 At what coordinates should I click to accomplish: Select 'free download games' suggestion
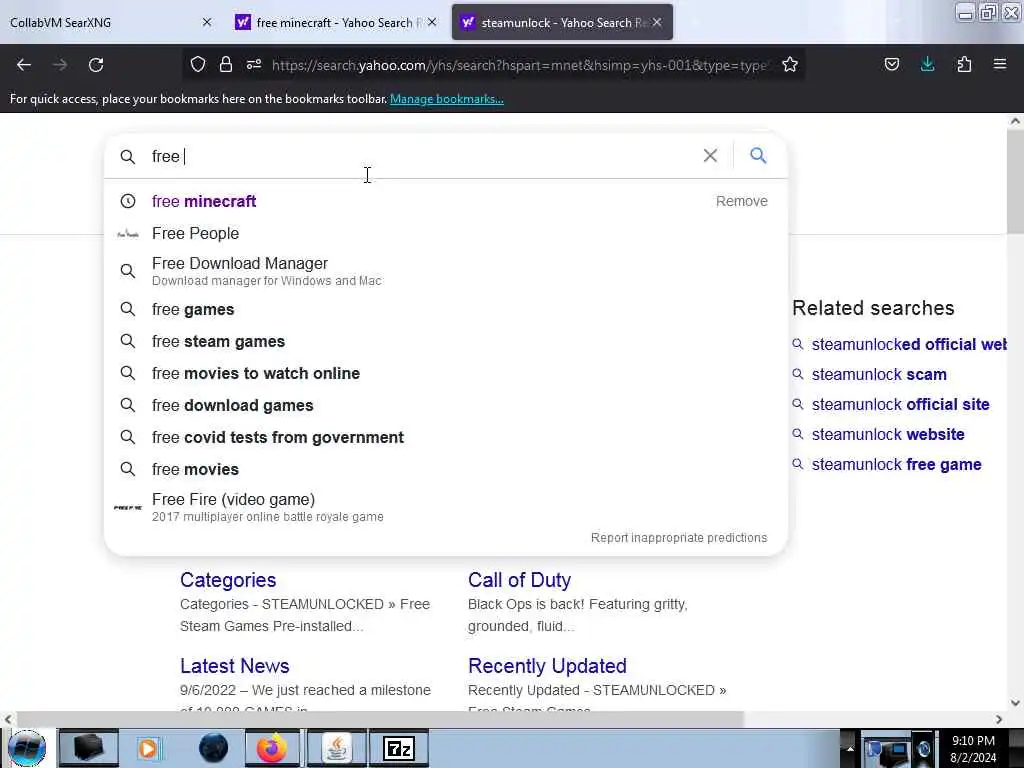coord(232,406)
